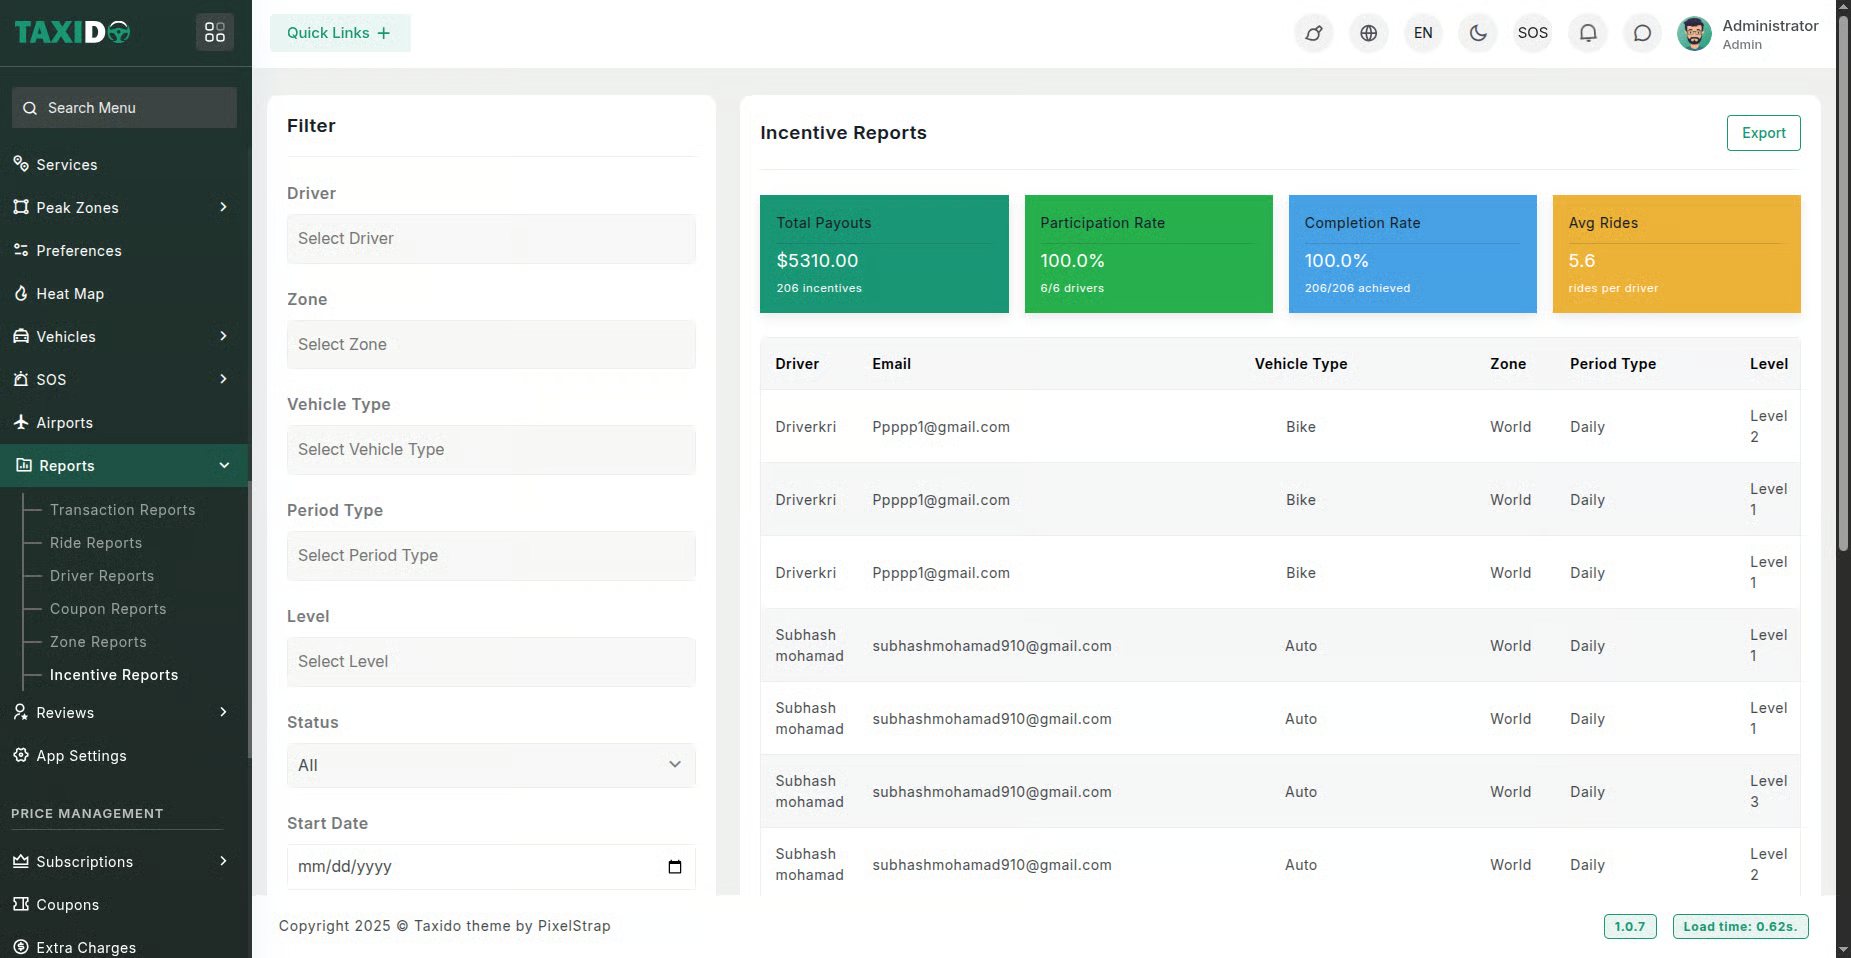This screenshot has height=958, width=1851.
Task: Open Transaction Reports in sidebar
Action: (122, 510)
